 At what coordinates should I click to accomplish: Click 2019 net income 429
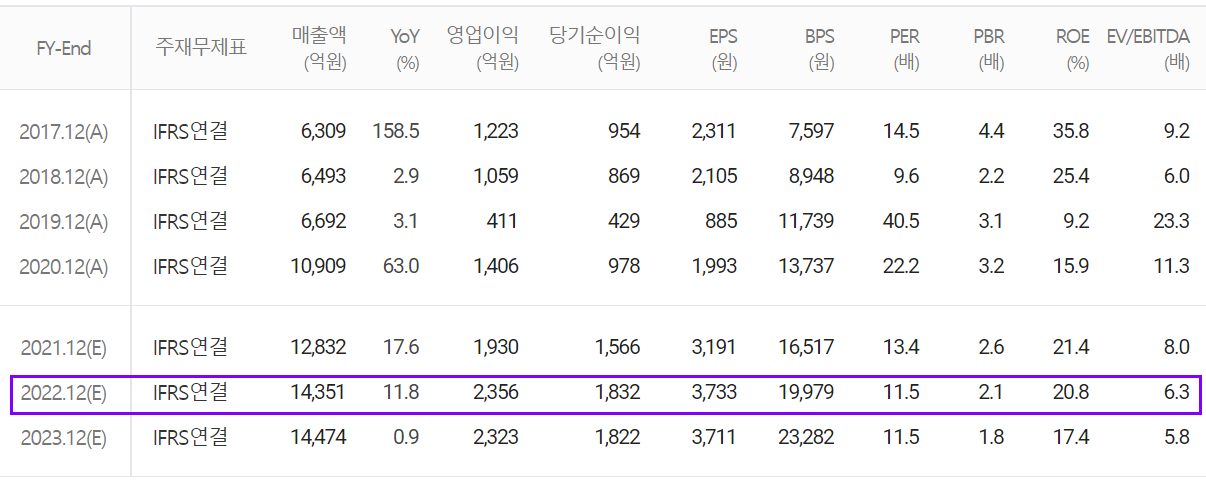point(624,221)
